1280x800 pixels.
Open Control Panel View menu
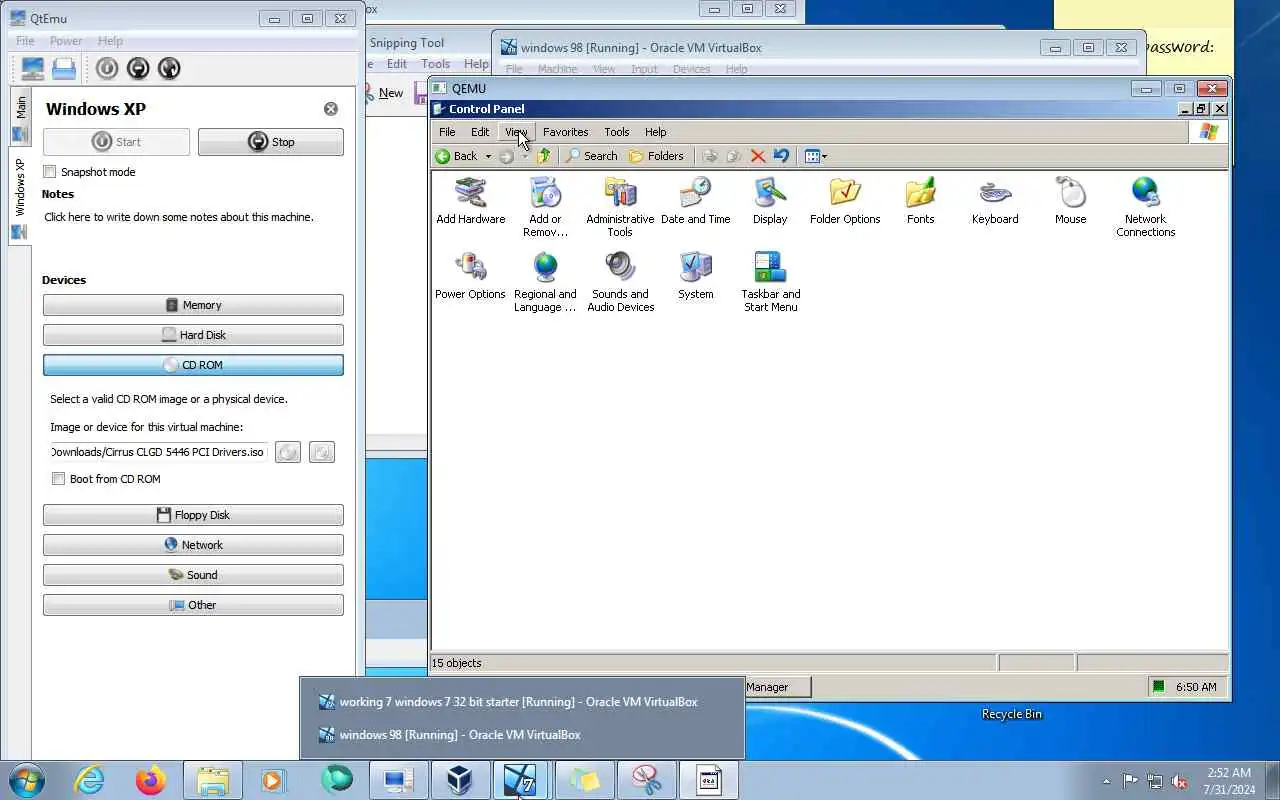point(516,132)
